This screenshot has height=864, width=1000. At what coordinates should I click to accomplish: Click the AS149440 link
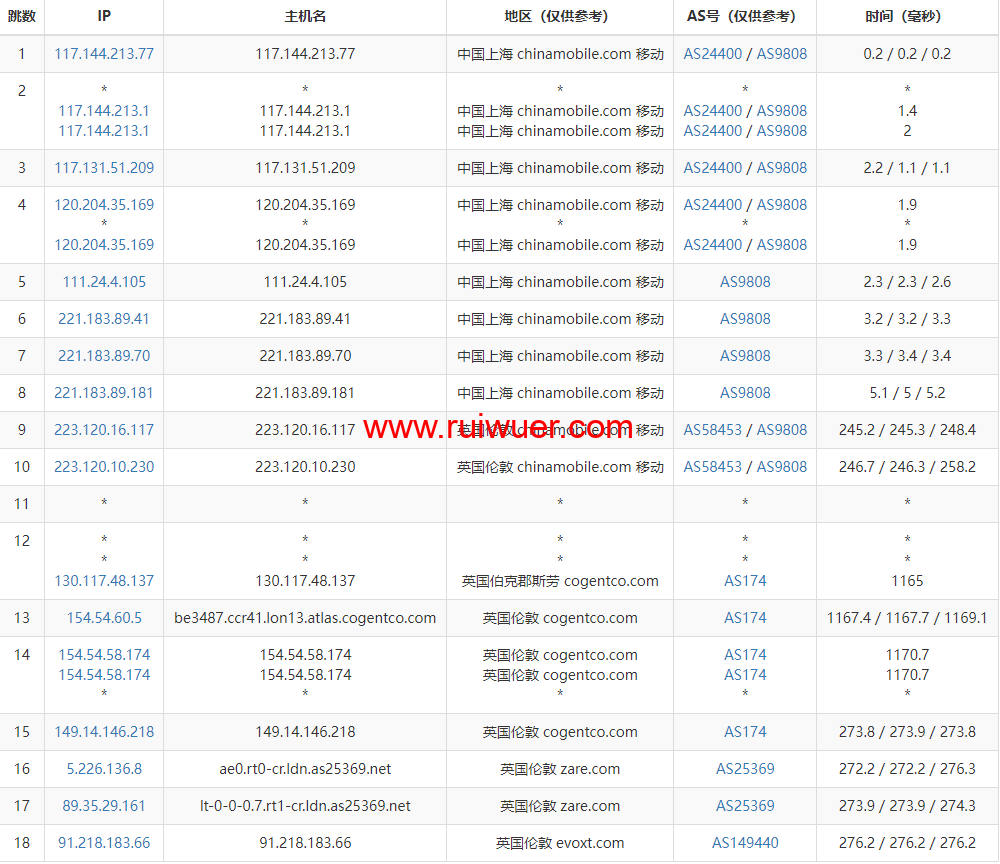click(745, 843)
